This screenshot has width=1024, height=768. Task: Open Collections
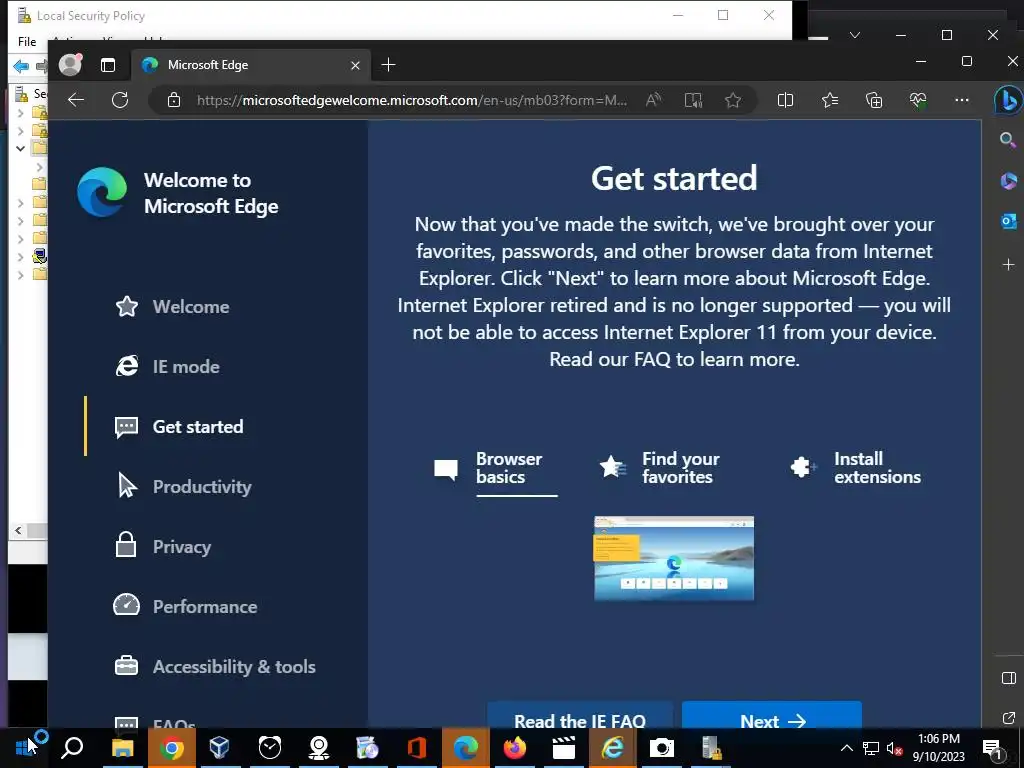coord(874,100)
